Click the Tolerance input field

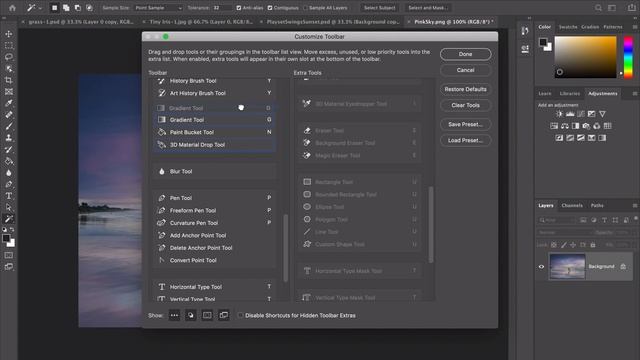tap(222, 8)
